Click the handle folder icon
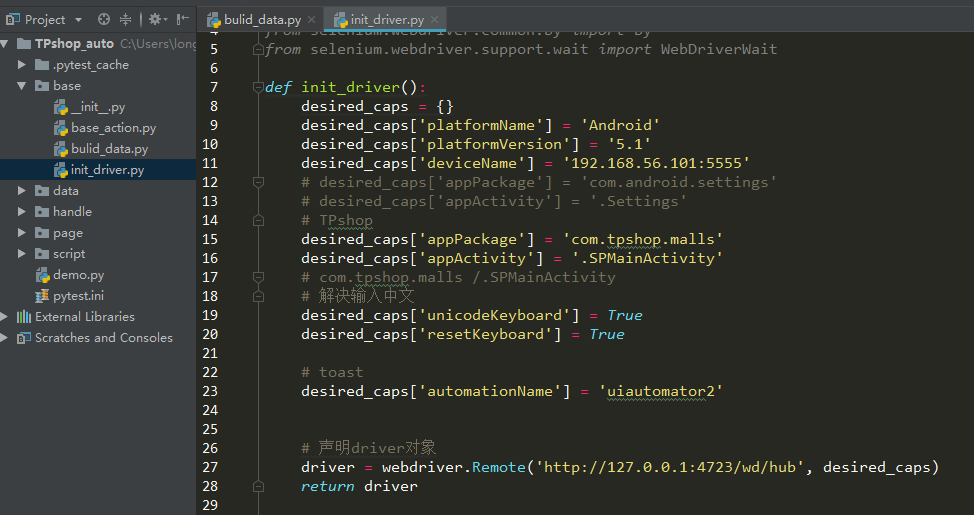The height and width of the screenshot is (515, 974). (42, 212)
